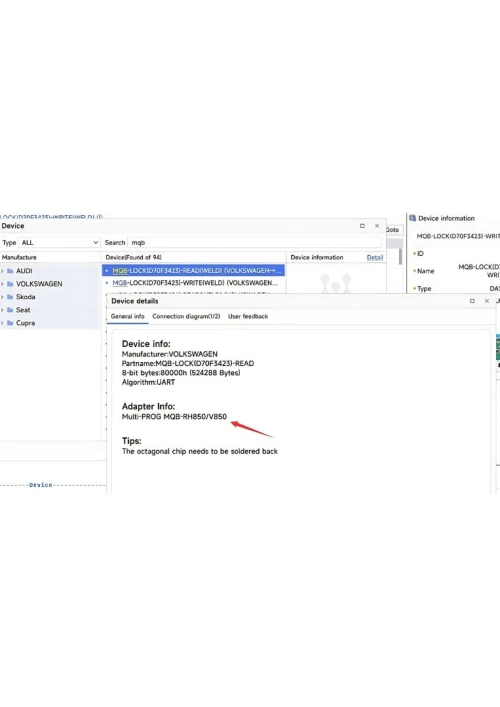Click the Search field containing mqb

255,243
